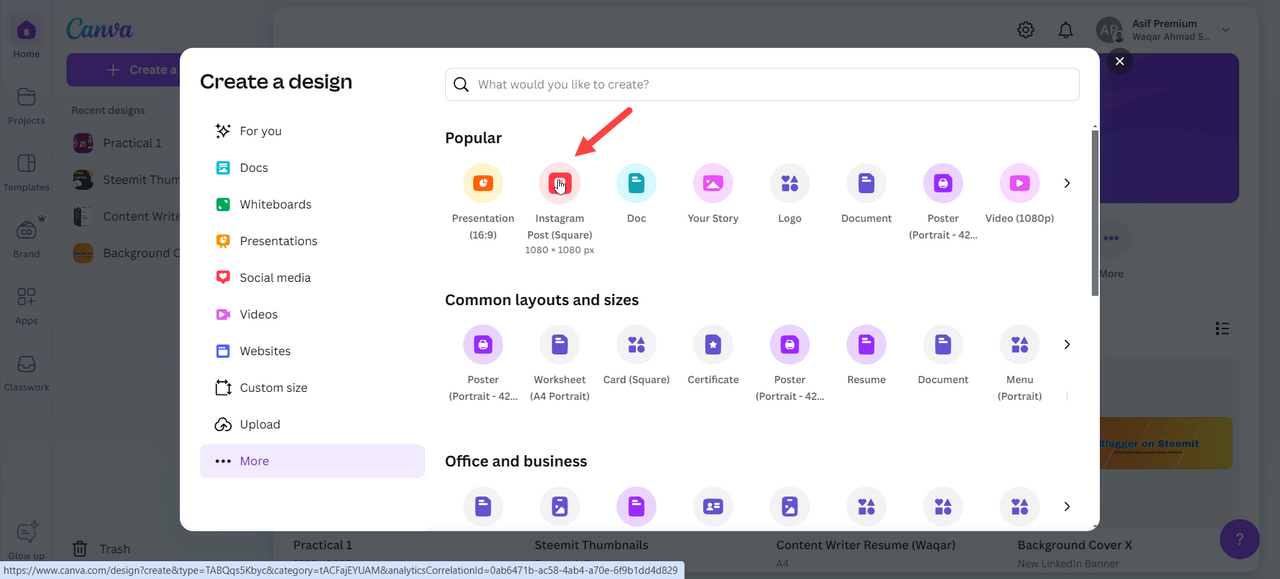Select the Instagram Post (Square) icon
The image size is (1280, 579).
559,183
